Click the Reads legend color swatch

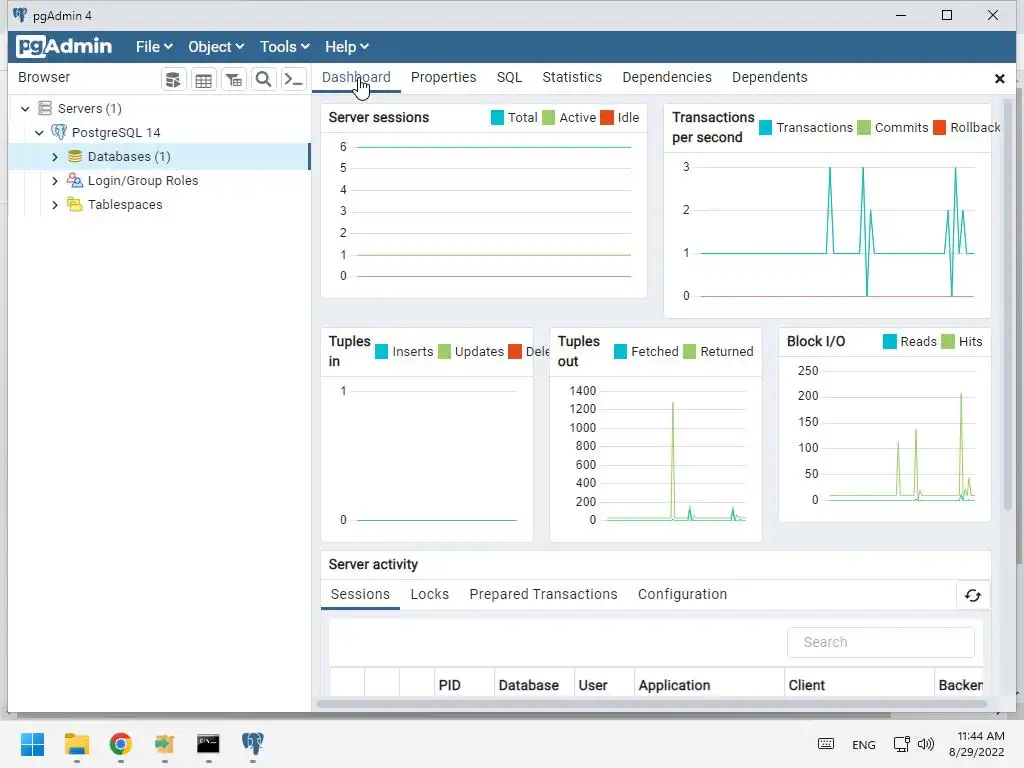tap(889, 342)
